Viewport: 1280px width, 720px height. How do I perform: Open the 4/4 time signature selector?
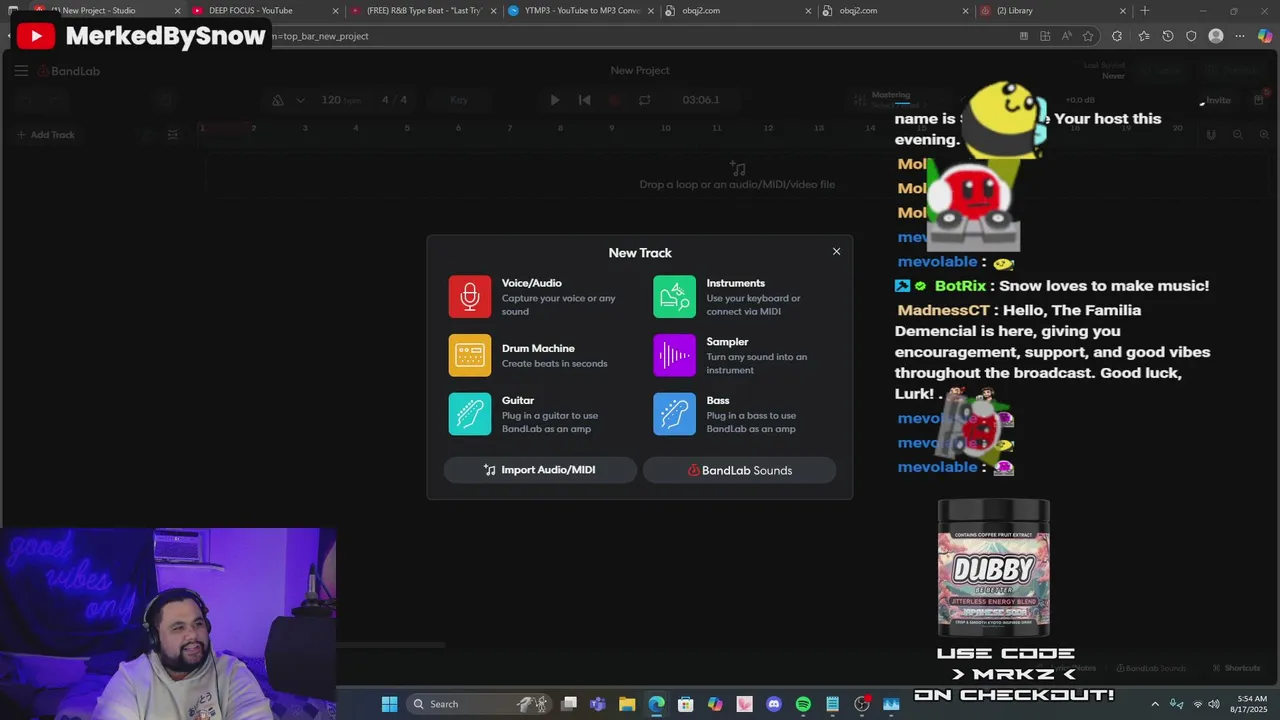pos(394,100)
